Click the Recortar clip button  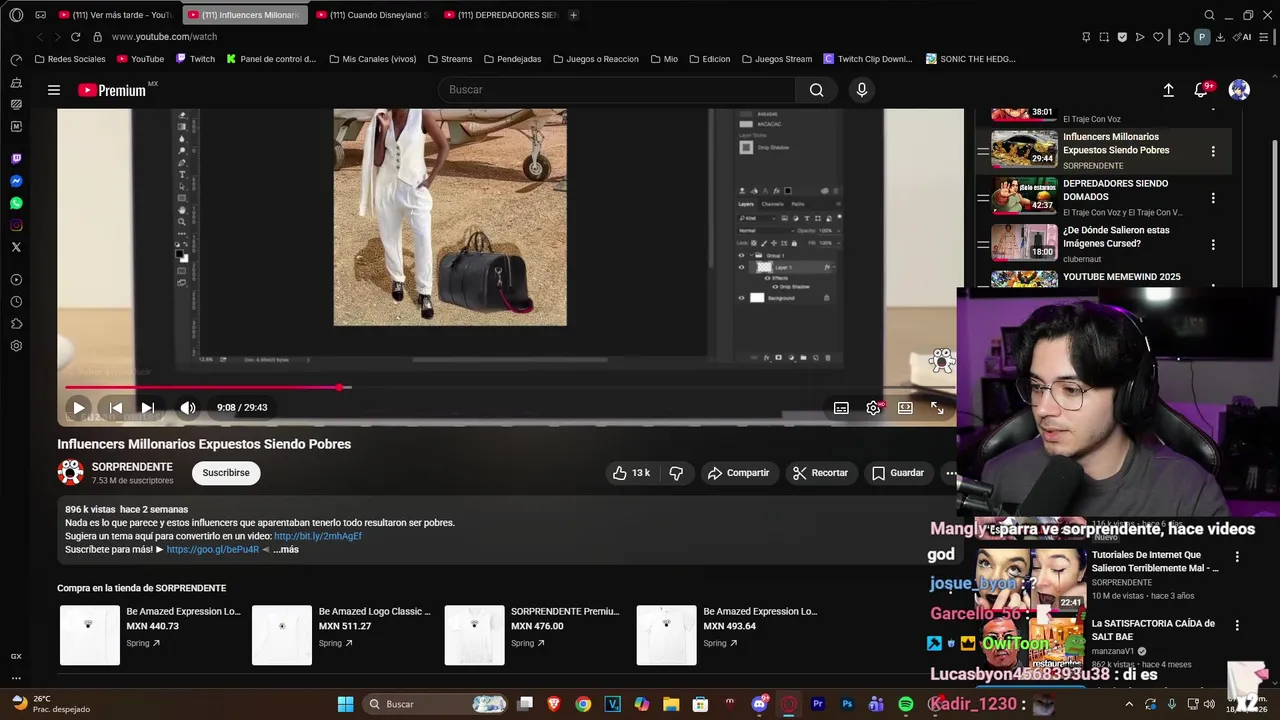point(820,473)
